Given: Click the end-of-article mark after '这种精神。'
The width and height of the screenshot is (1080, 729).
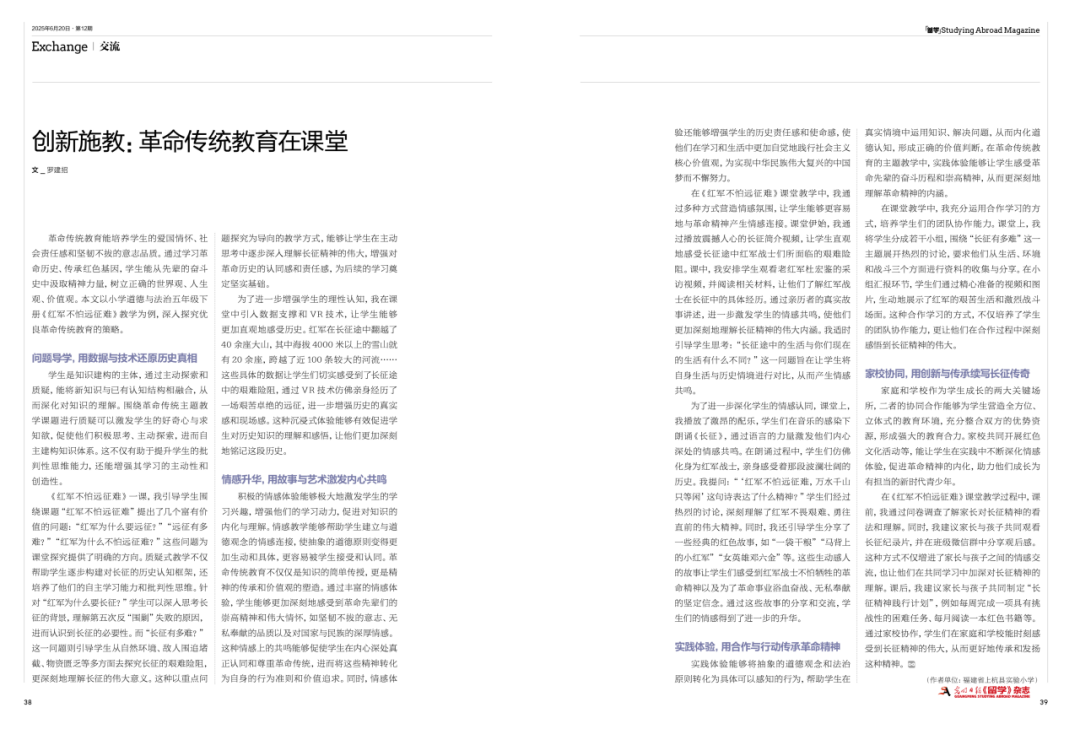Looking at the screenshot, I should point(912,664).
